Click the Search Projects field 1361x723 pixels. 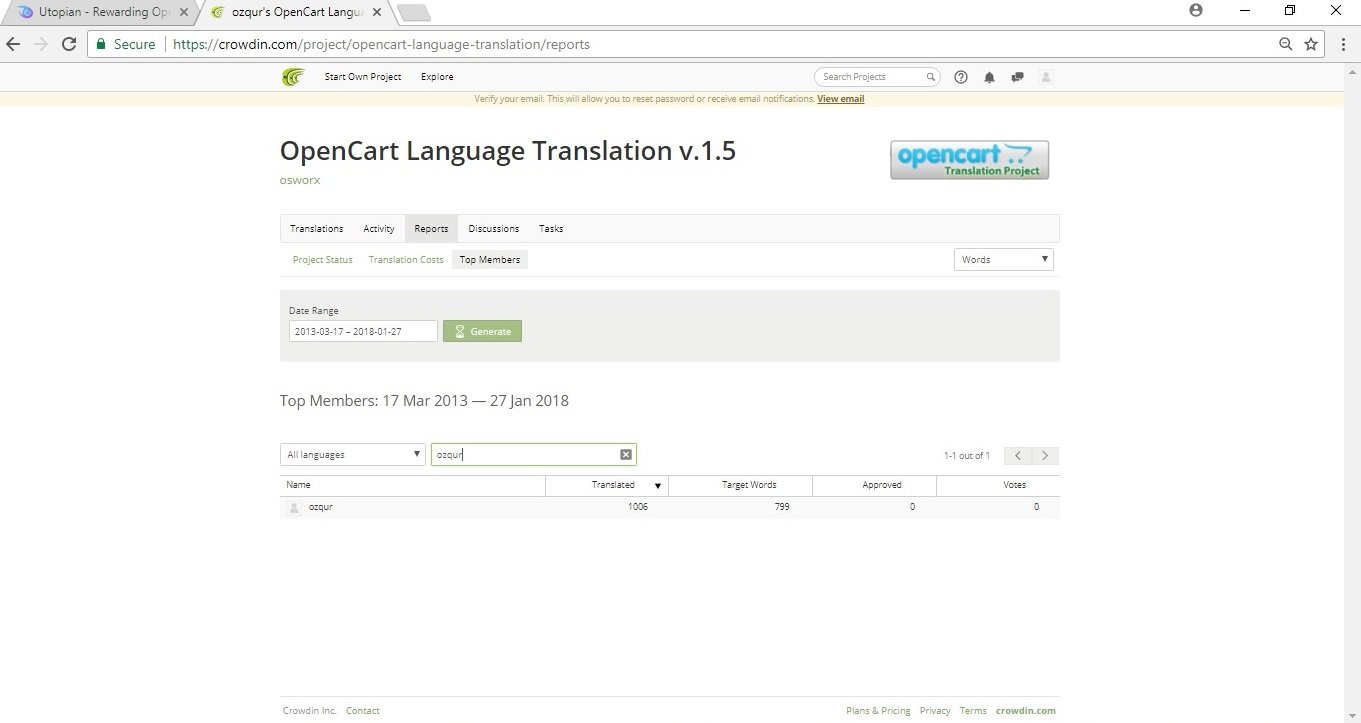click(x=877, y=77)
